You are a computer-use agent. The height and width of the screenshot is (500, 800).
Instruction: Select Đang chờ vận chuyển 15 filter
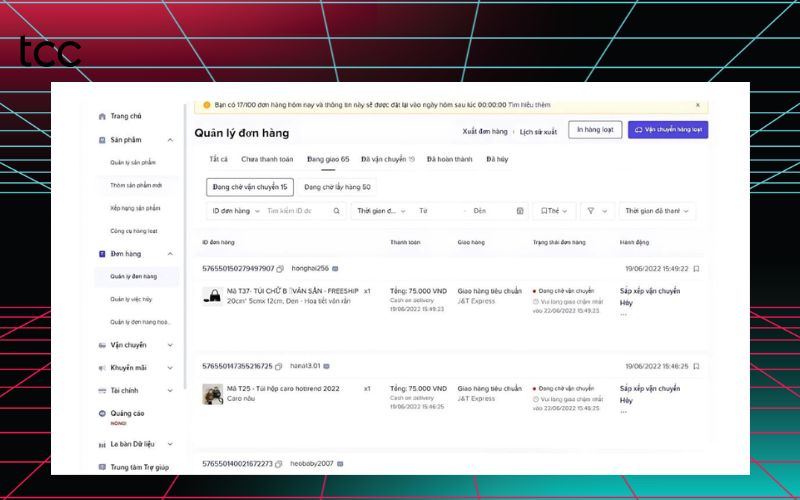coord(250,187)
